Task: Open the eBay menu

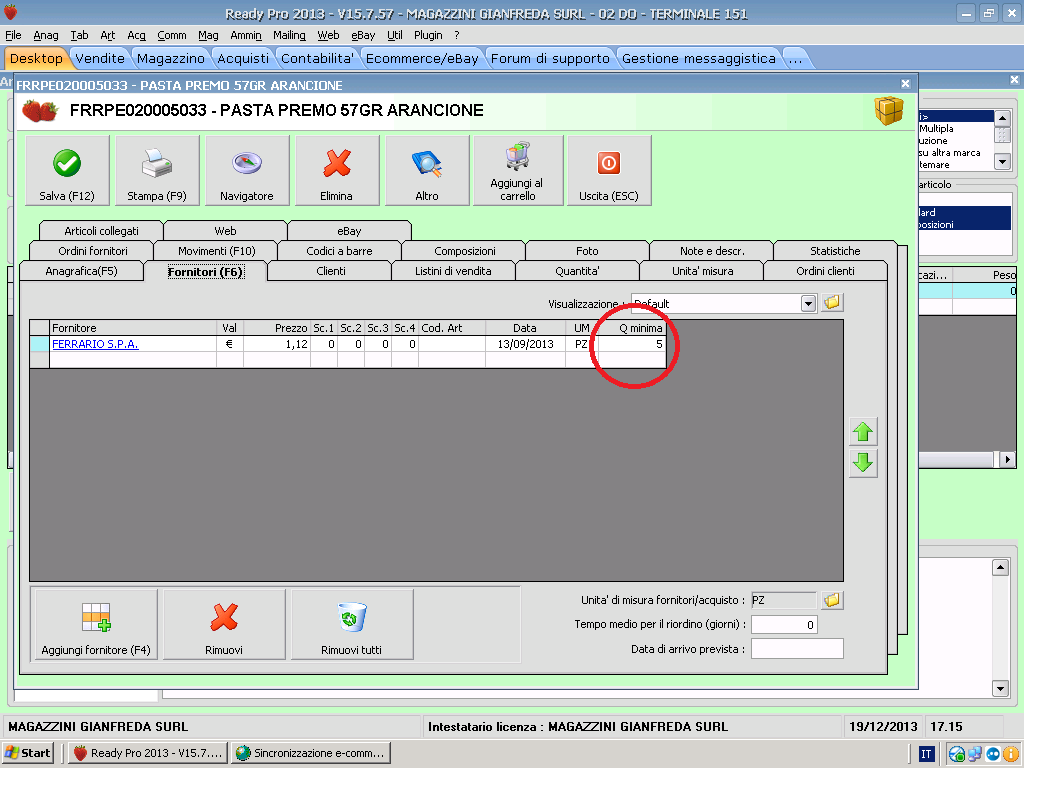Action: tap(363, 35)
